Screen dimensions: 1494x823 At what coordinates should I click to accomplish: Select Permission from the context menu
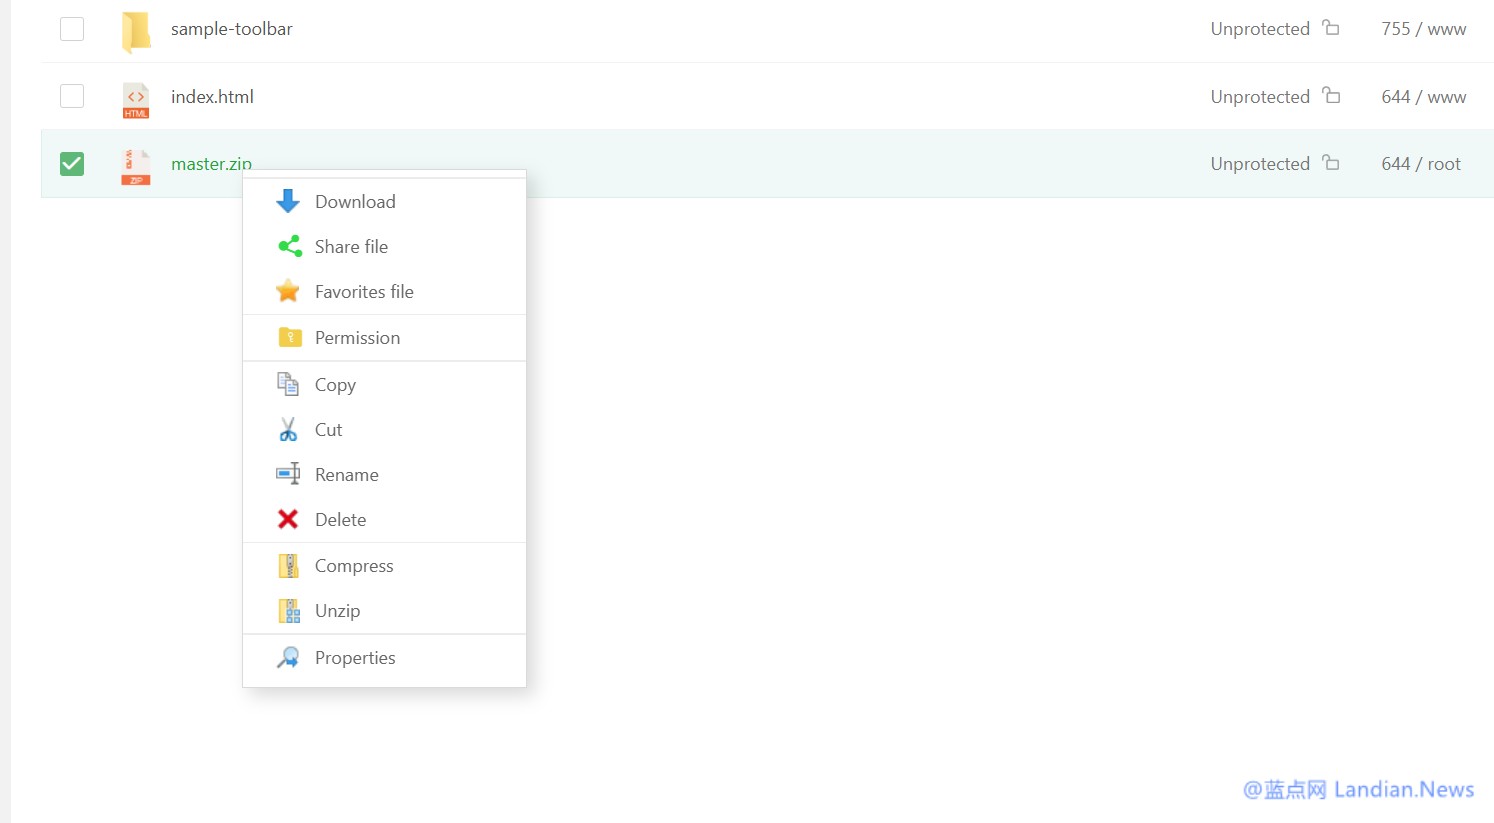point(357,338)
